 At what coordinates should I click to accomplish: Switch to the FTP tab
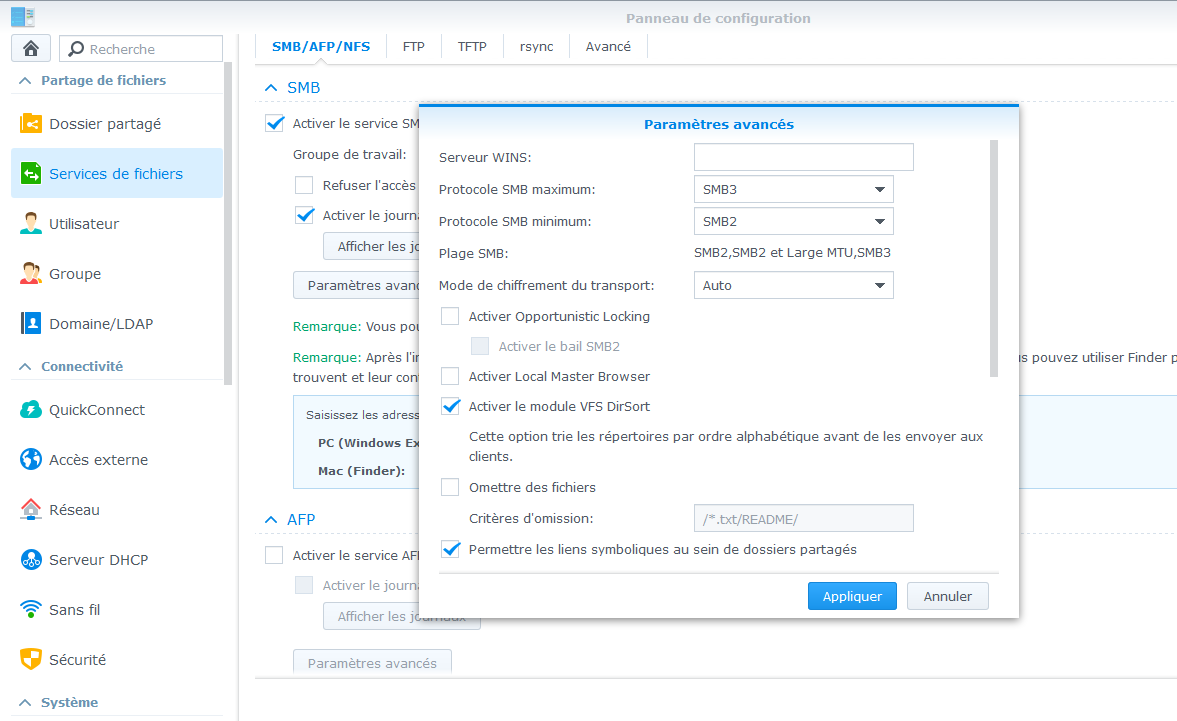(x=414, y=47)
